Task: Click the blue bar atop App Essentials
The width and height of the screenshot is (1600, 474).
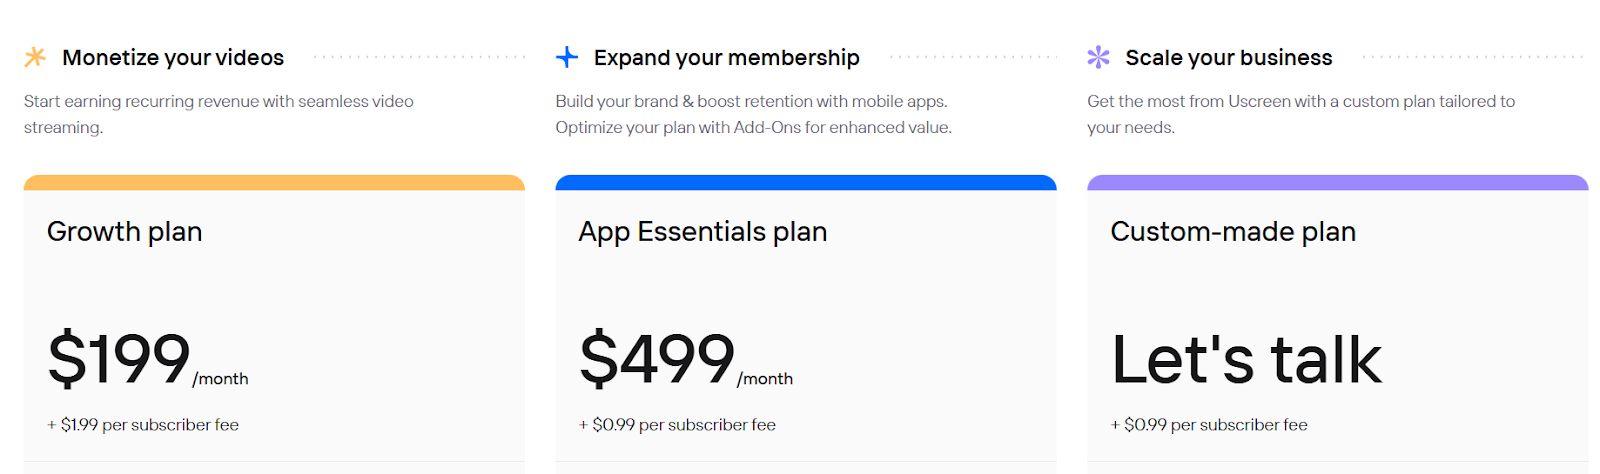Action: point(806,183)
